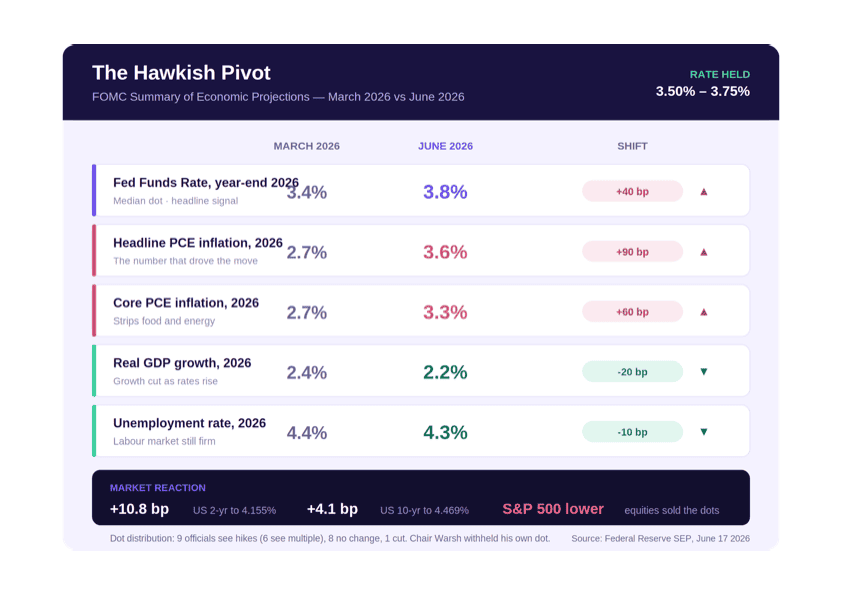
Task: Select the +90 bp shift pill
Action: click(632, 251)
